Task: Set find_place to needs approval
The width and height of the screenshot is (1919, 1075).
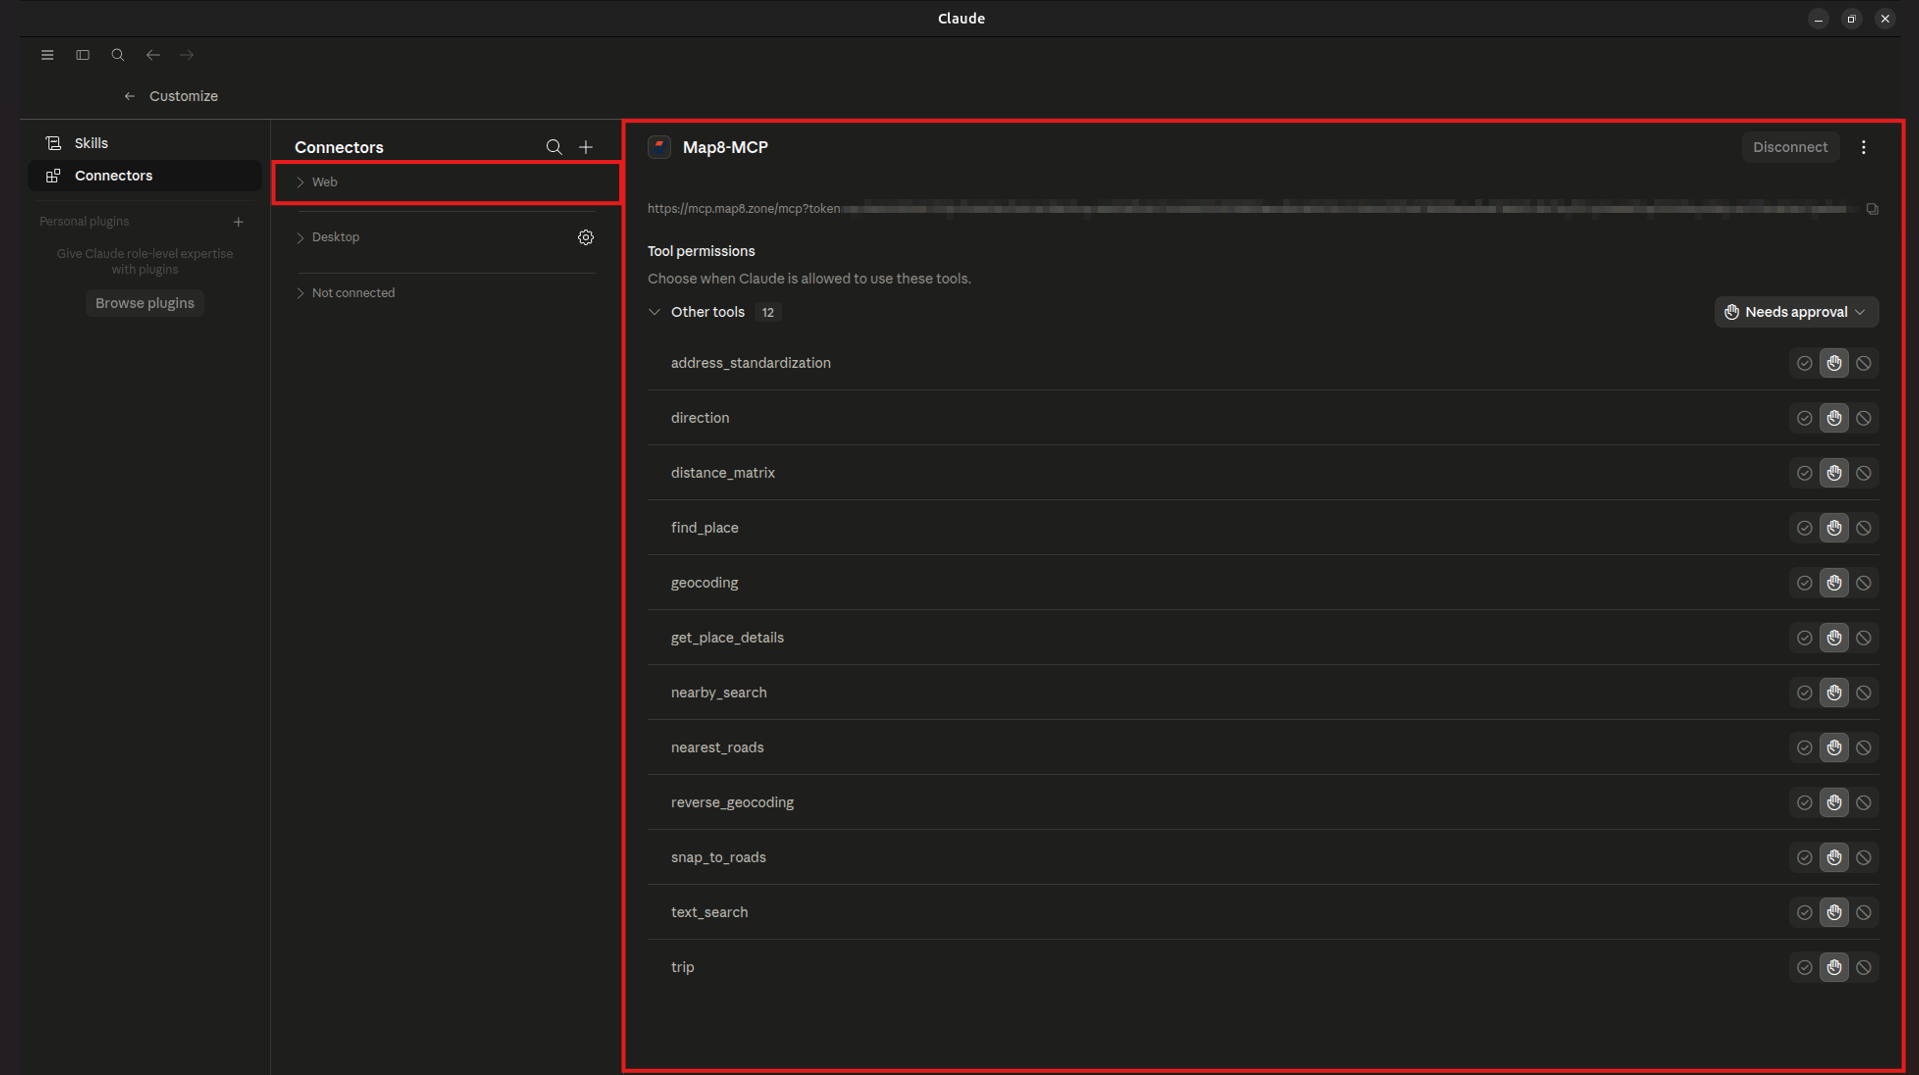Action: (x=1834, y=528)
